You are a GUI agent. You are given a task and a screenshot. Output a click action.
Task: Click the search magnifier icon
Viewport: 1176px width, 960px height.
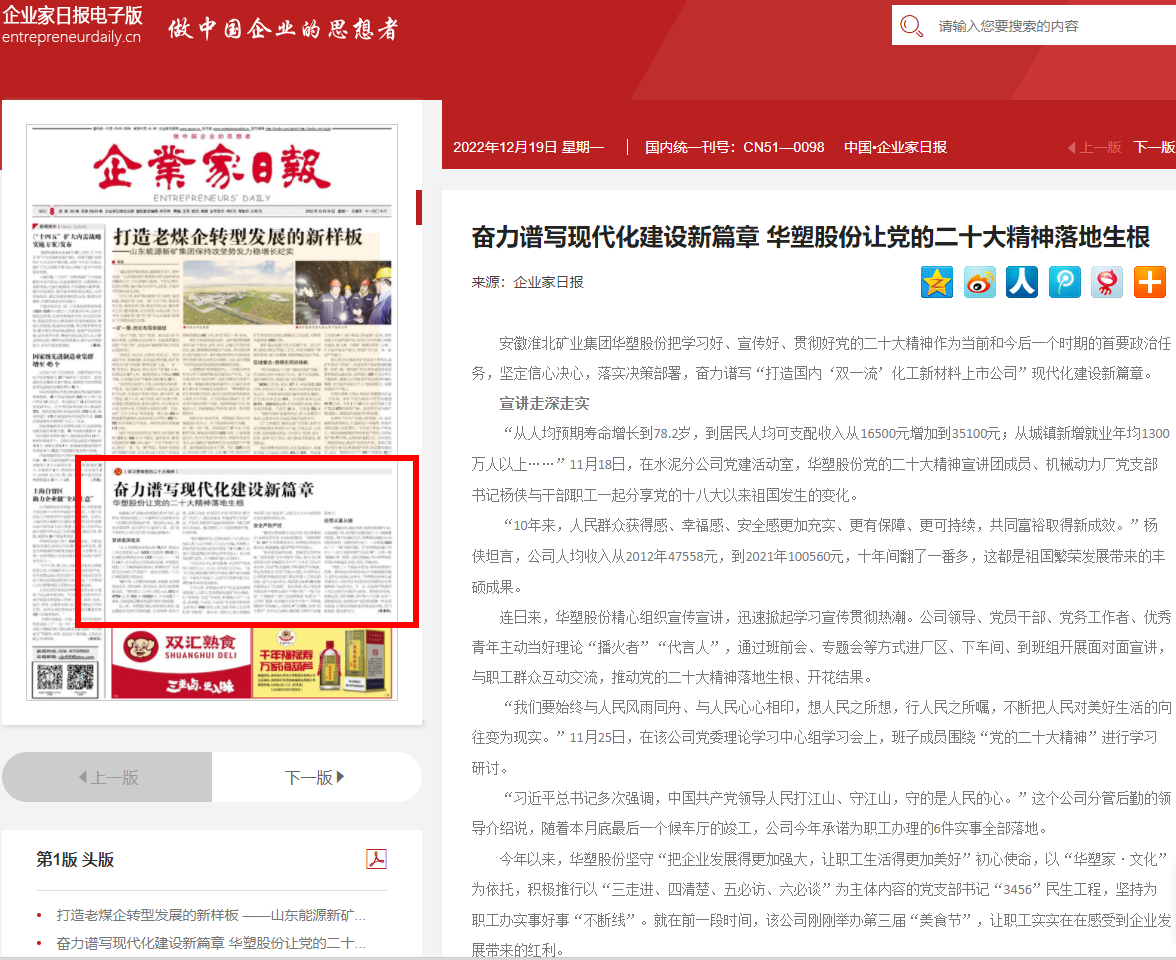pyautogui.click(x=911, y=27)
